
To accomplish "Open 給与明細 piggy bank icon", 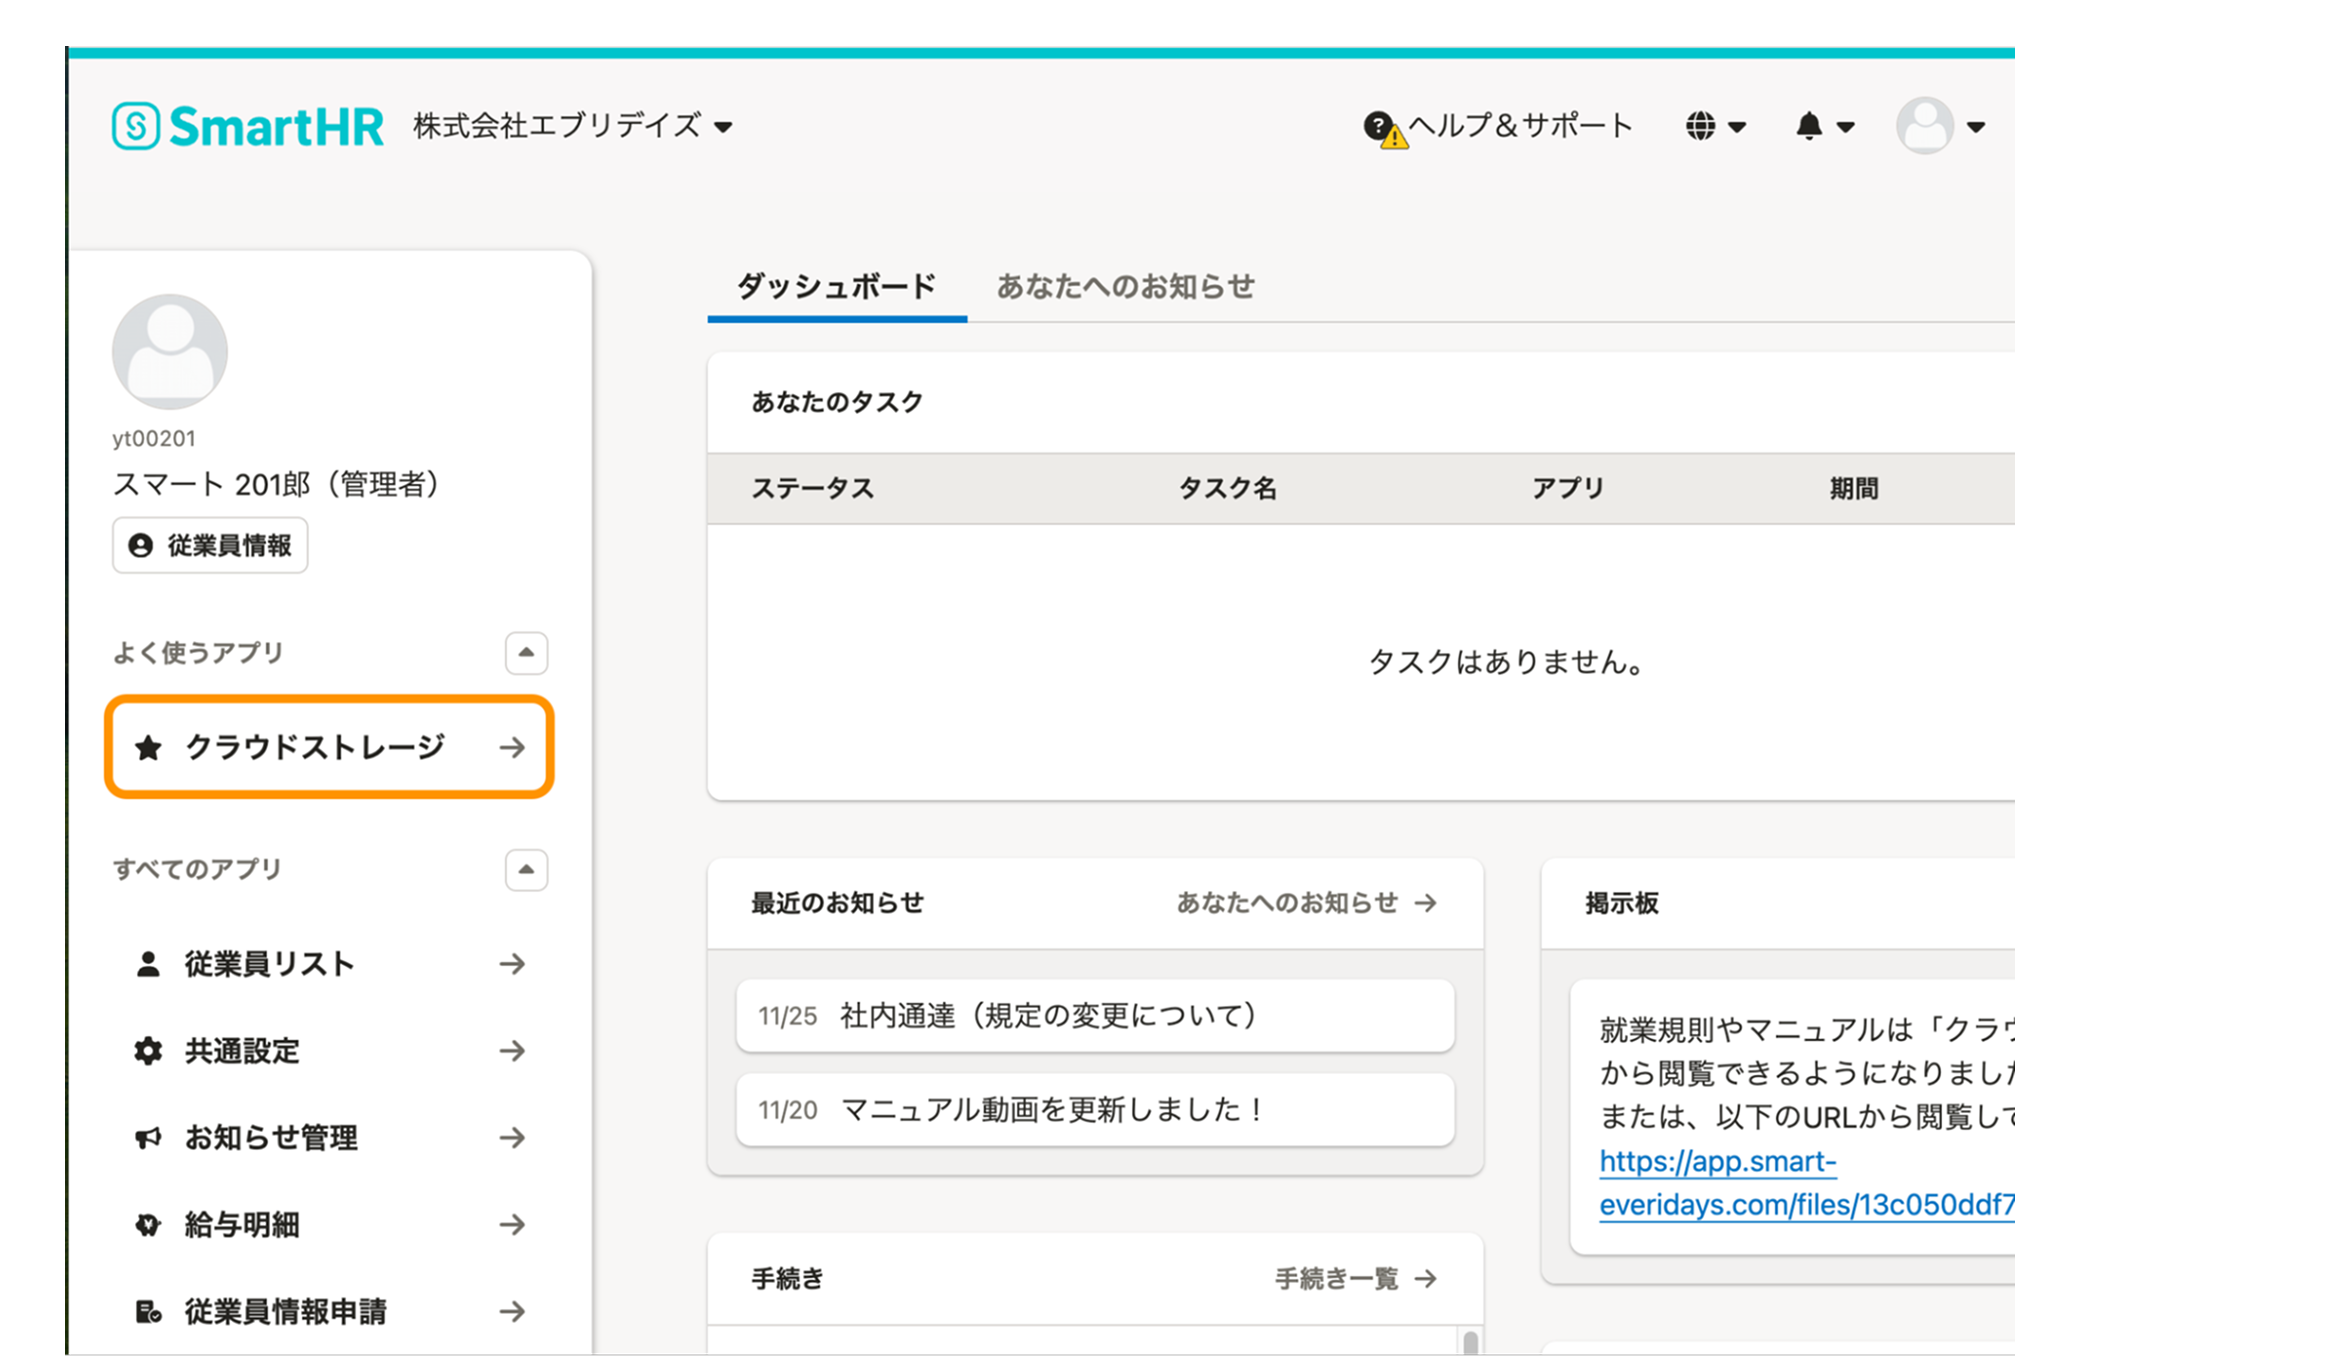I will pyautogui.click(x=148, y=1225).
